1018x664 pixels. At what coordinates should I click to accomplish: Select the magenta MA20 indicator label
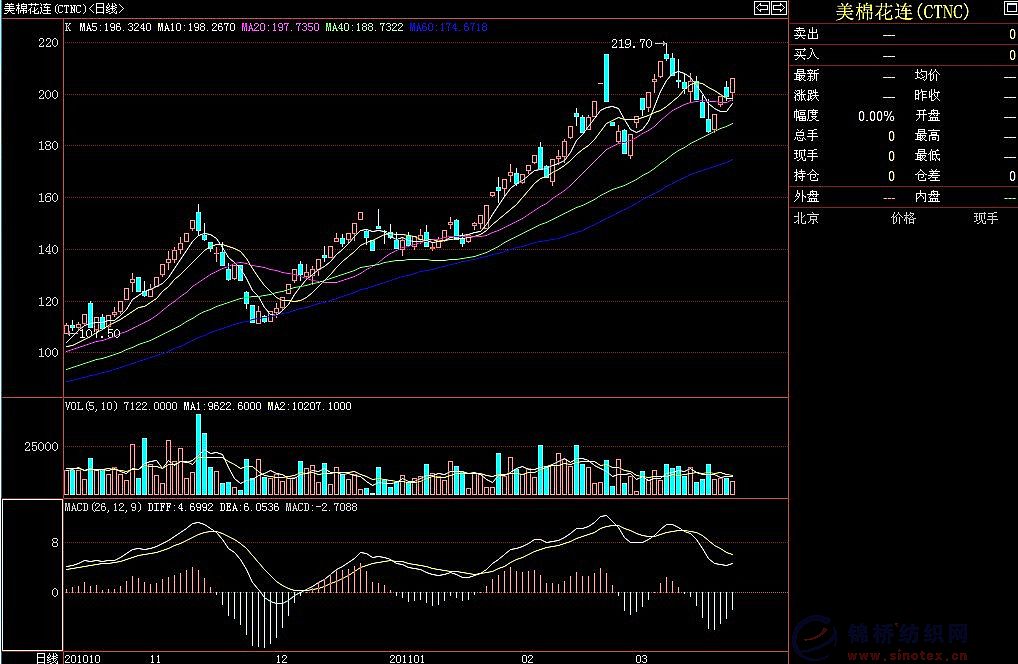coord(281,28)
